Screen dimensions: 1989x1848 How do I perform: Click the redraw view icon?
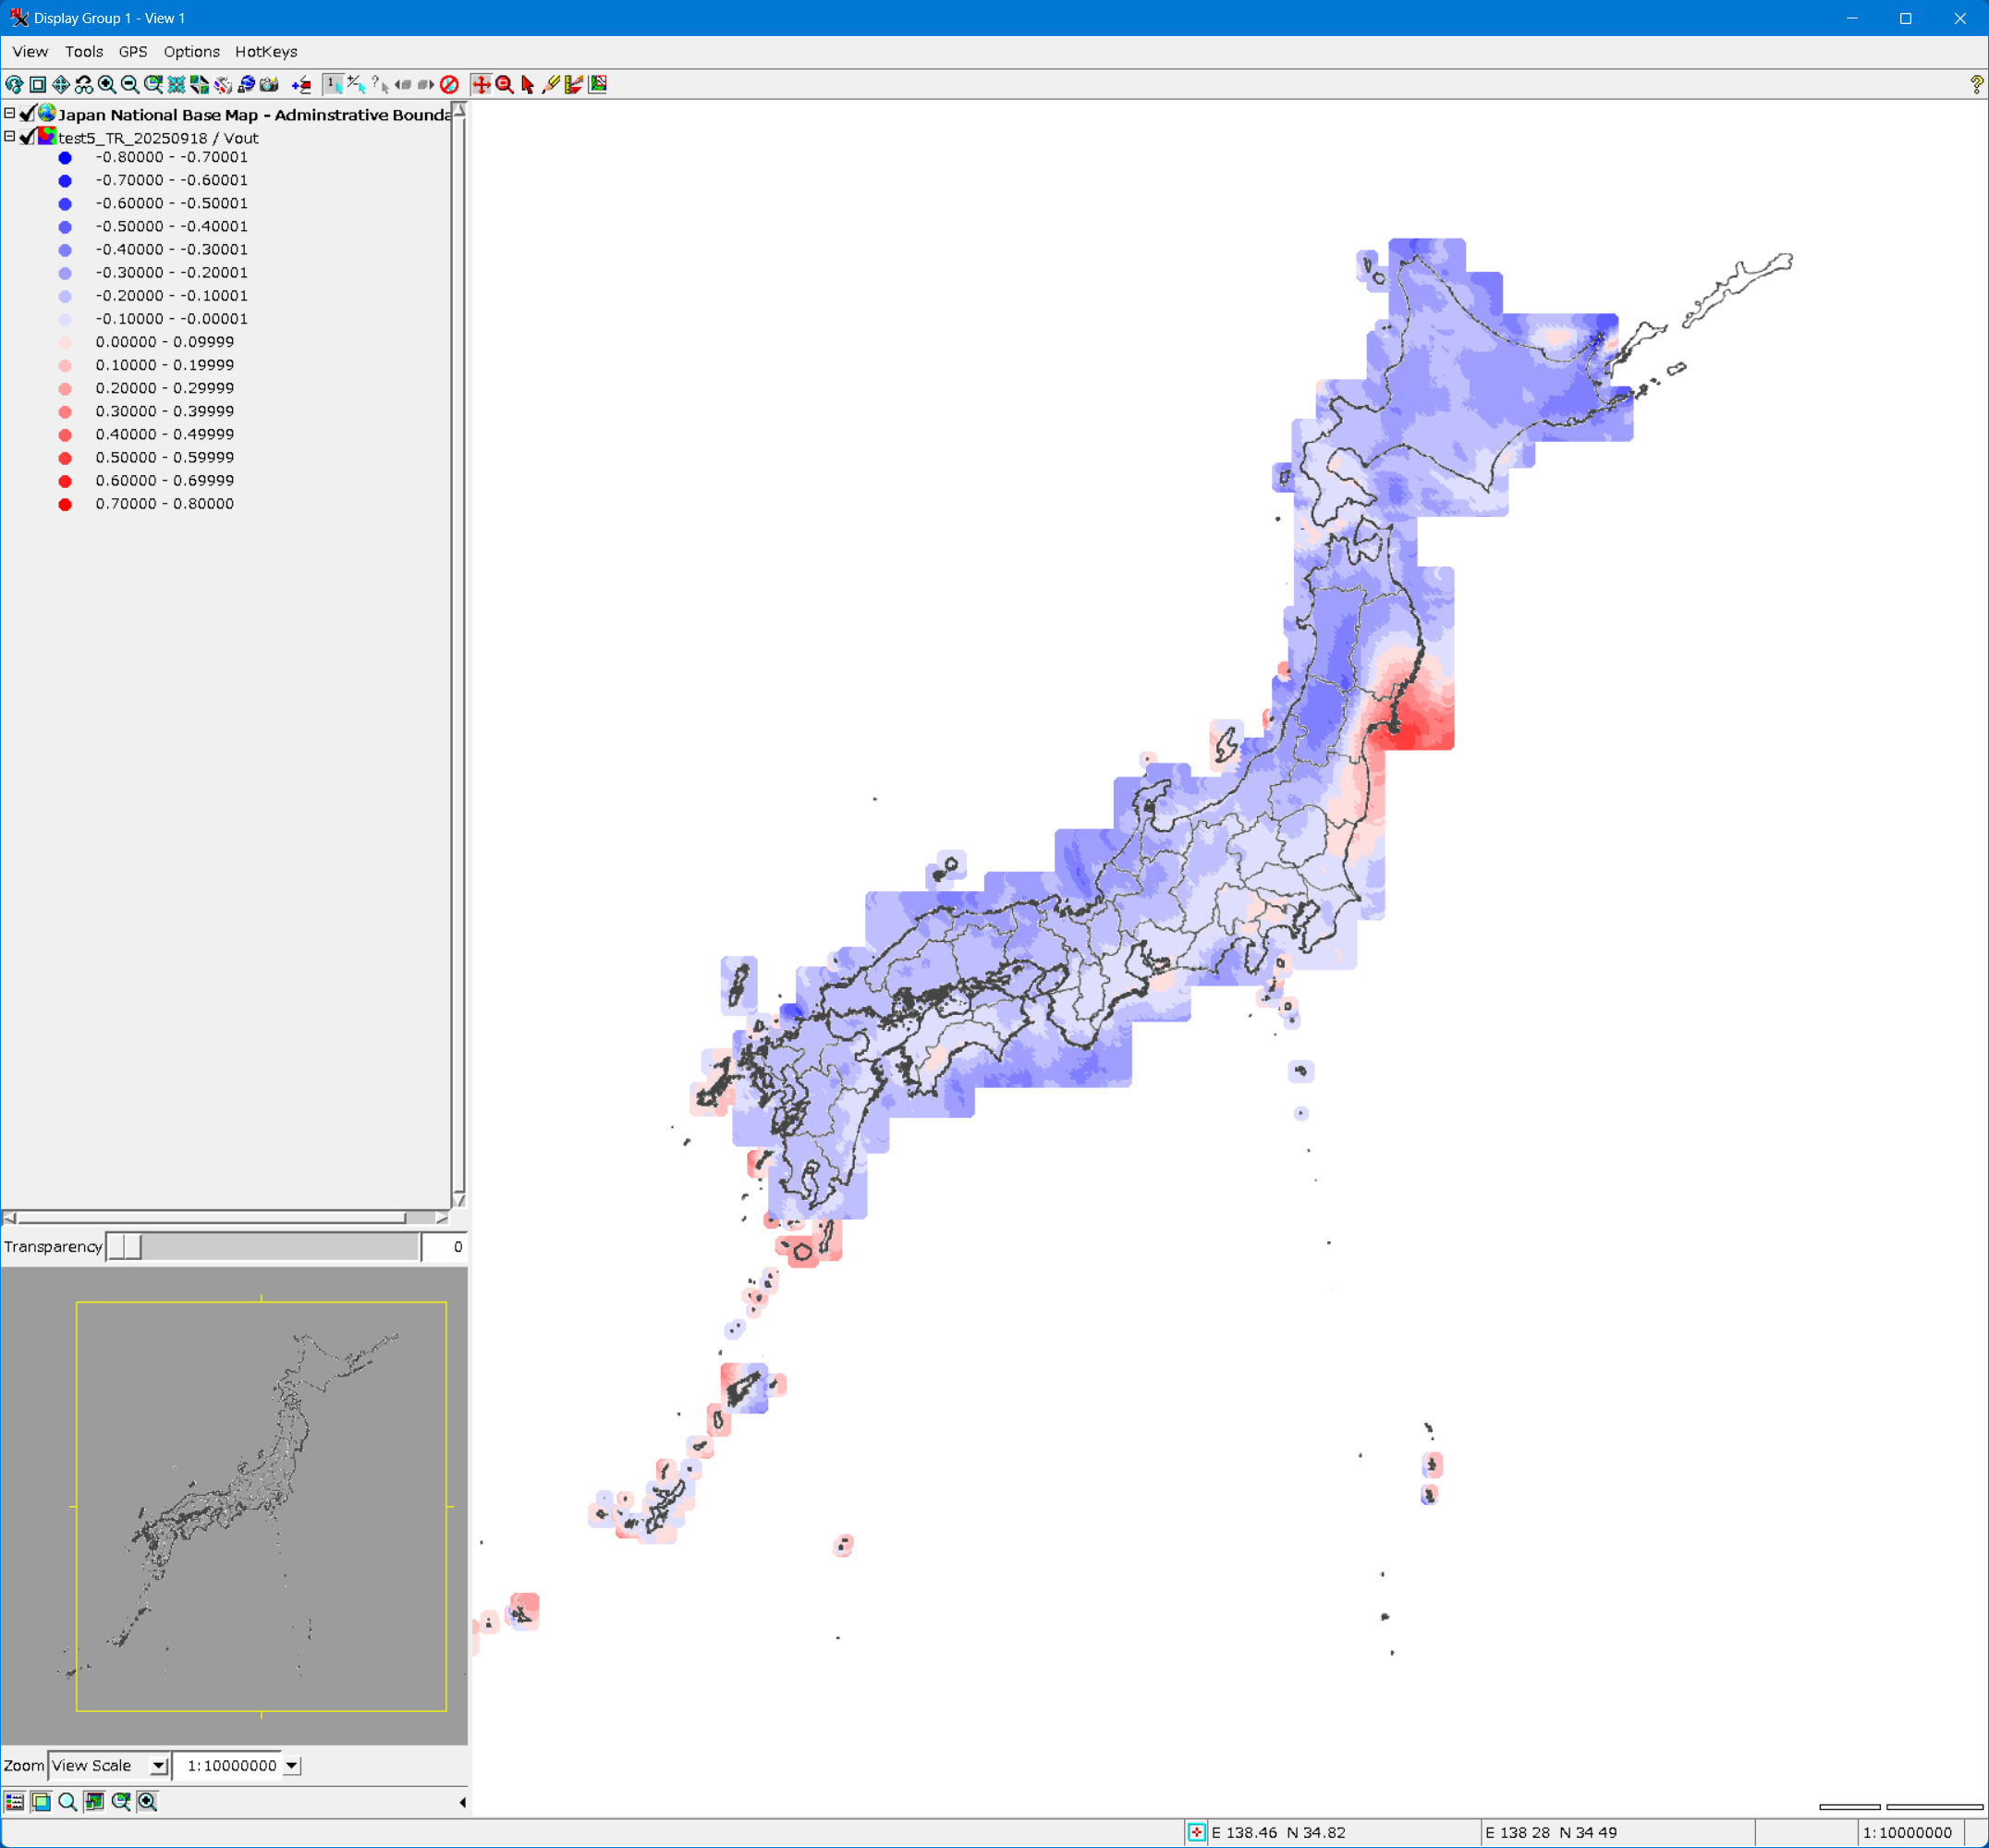[x=14, y=85]
